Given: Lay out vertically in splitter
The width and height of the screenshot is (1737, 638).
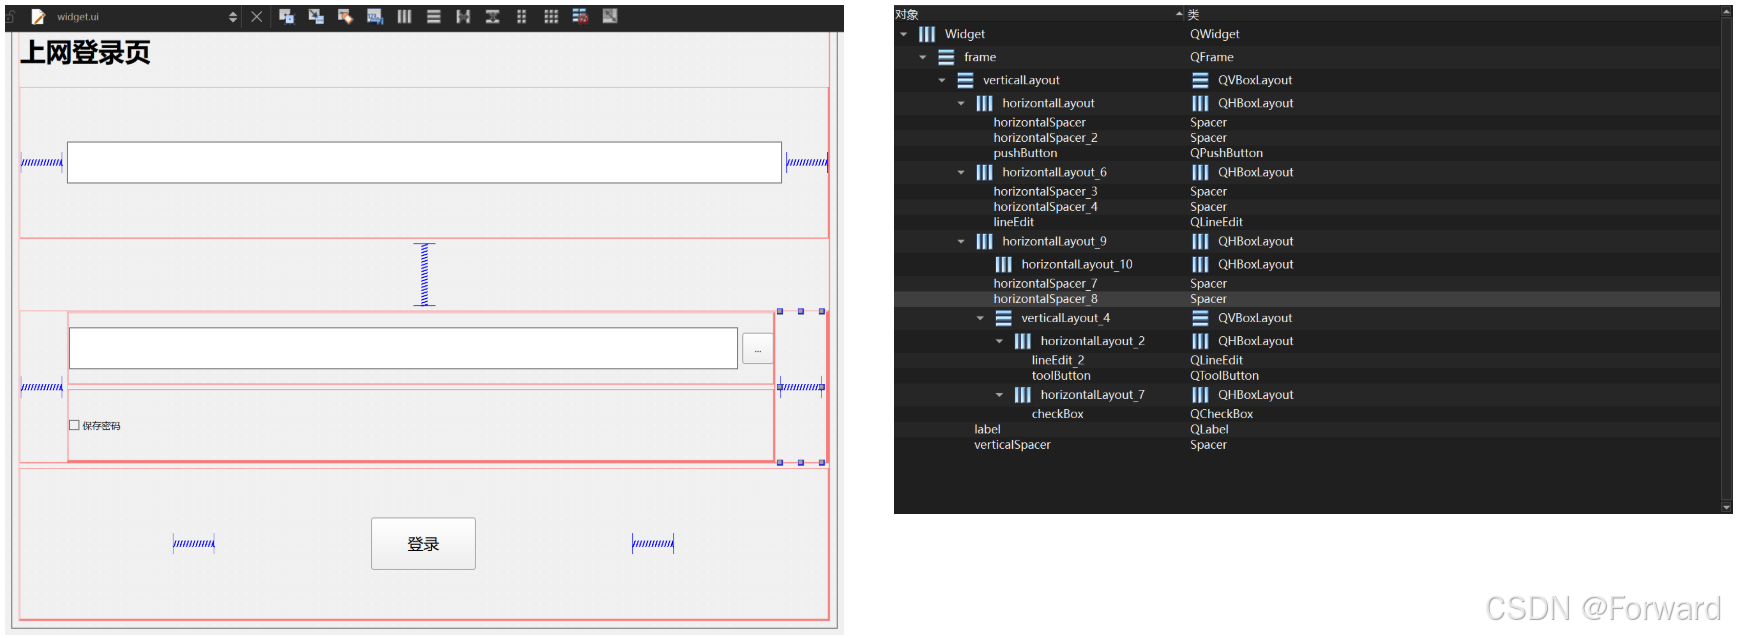Looking at the screenshot, I should click(x=492, y=16).
